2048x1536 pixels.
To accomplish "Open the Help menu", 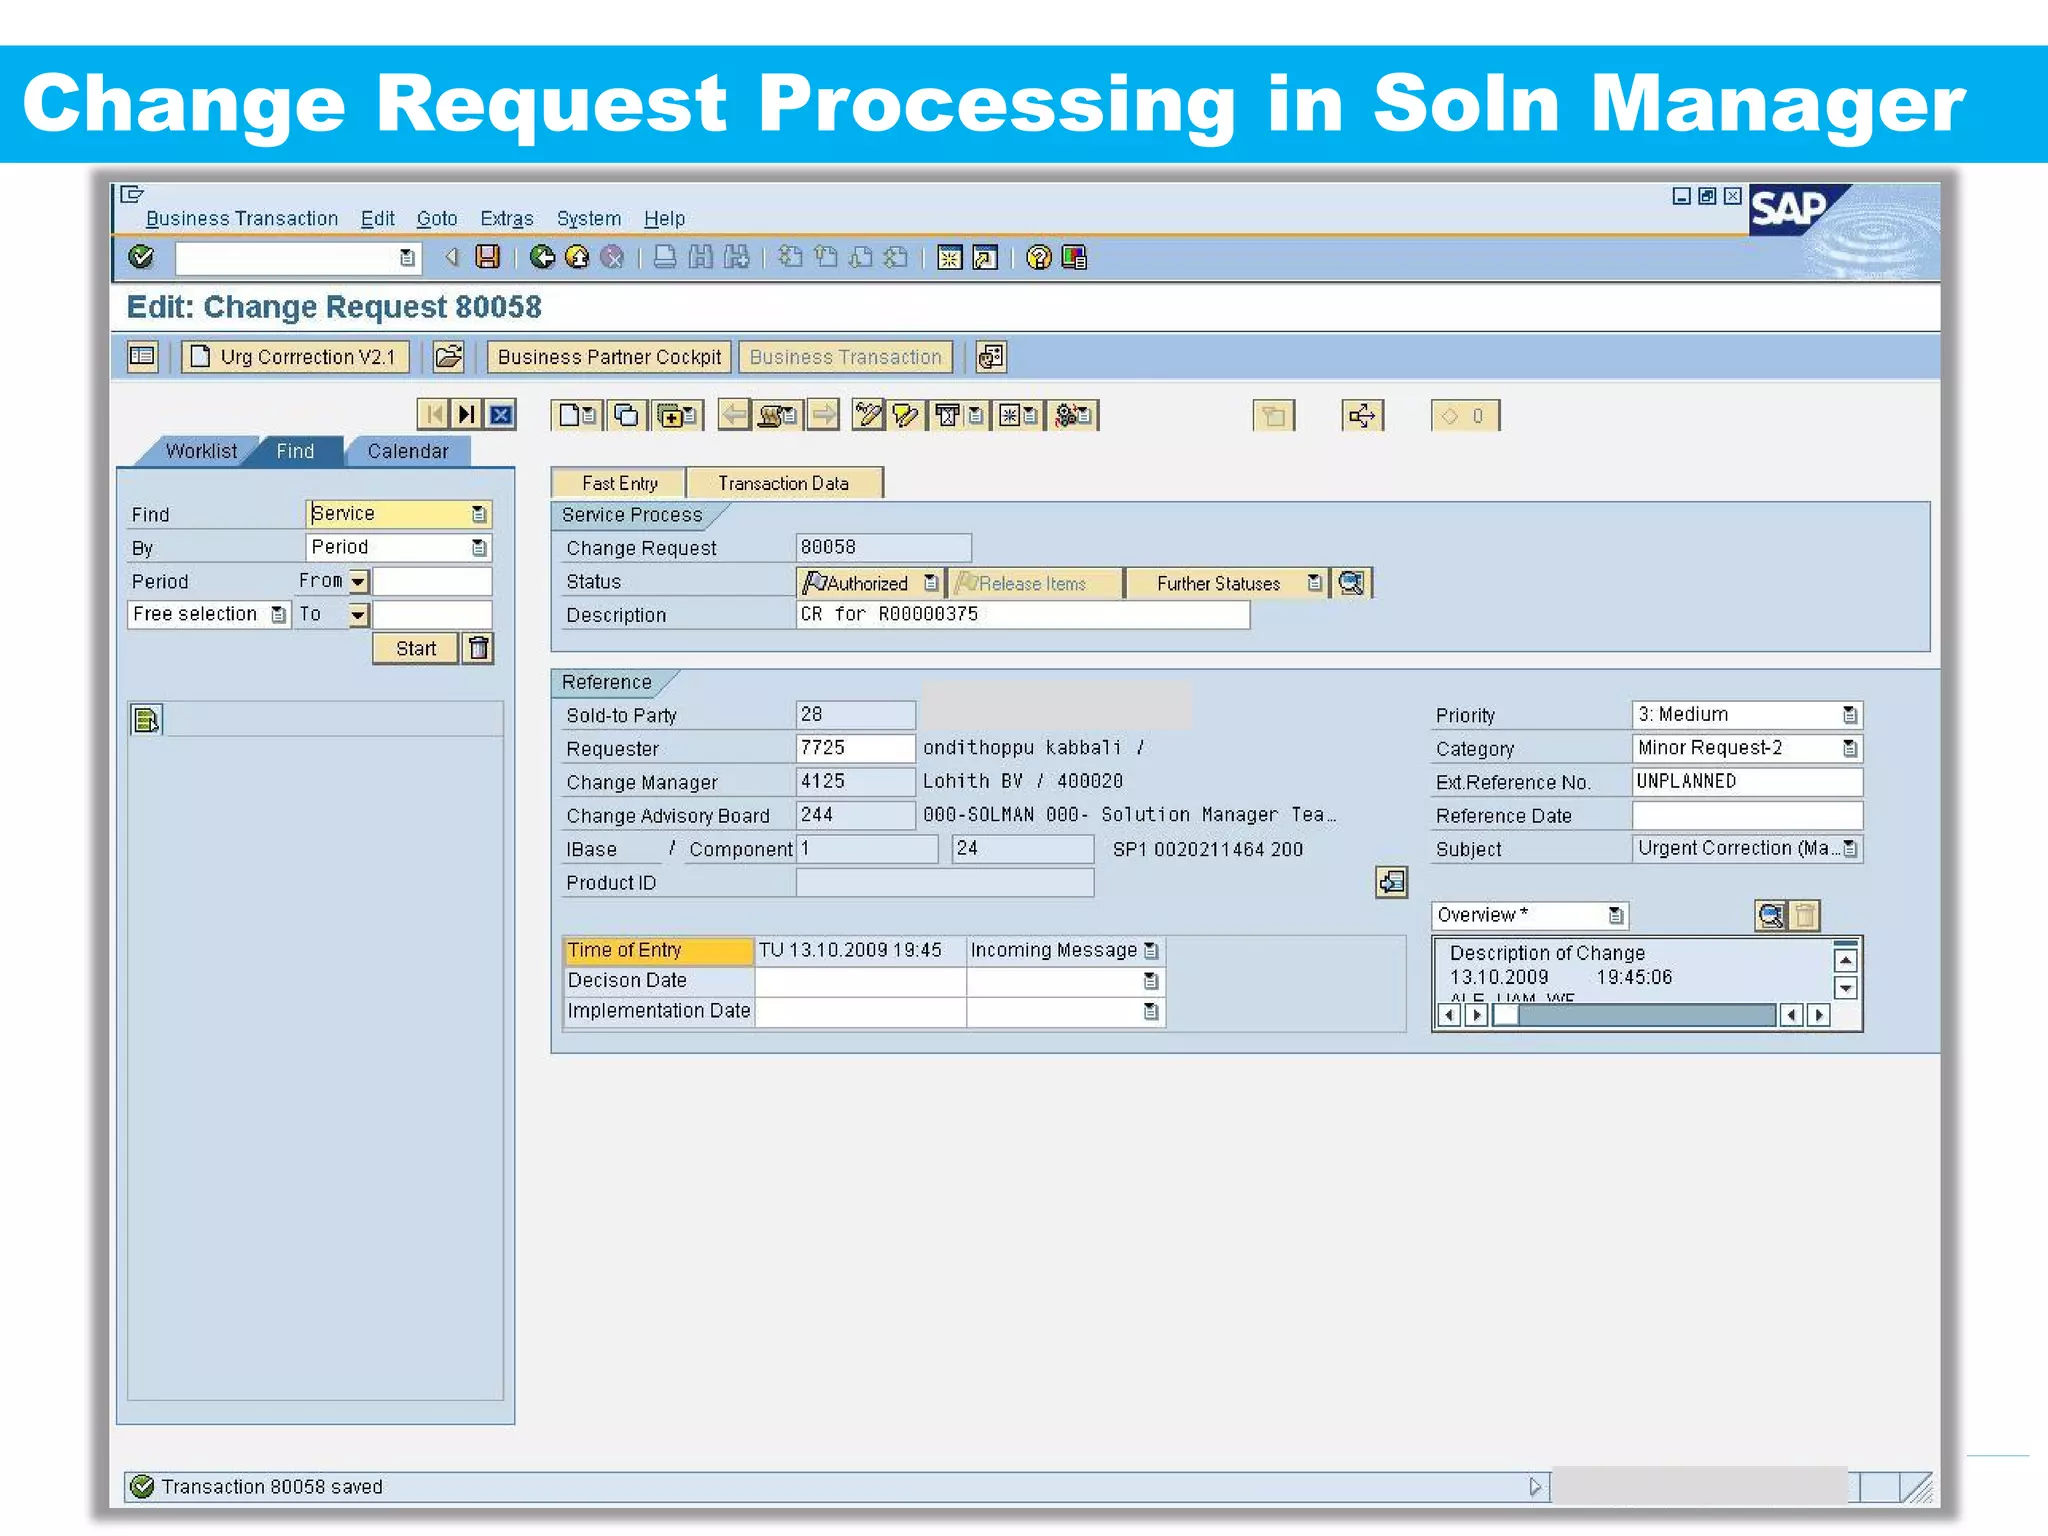I will click(x=664, y=218).
